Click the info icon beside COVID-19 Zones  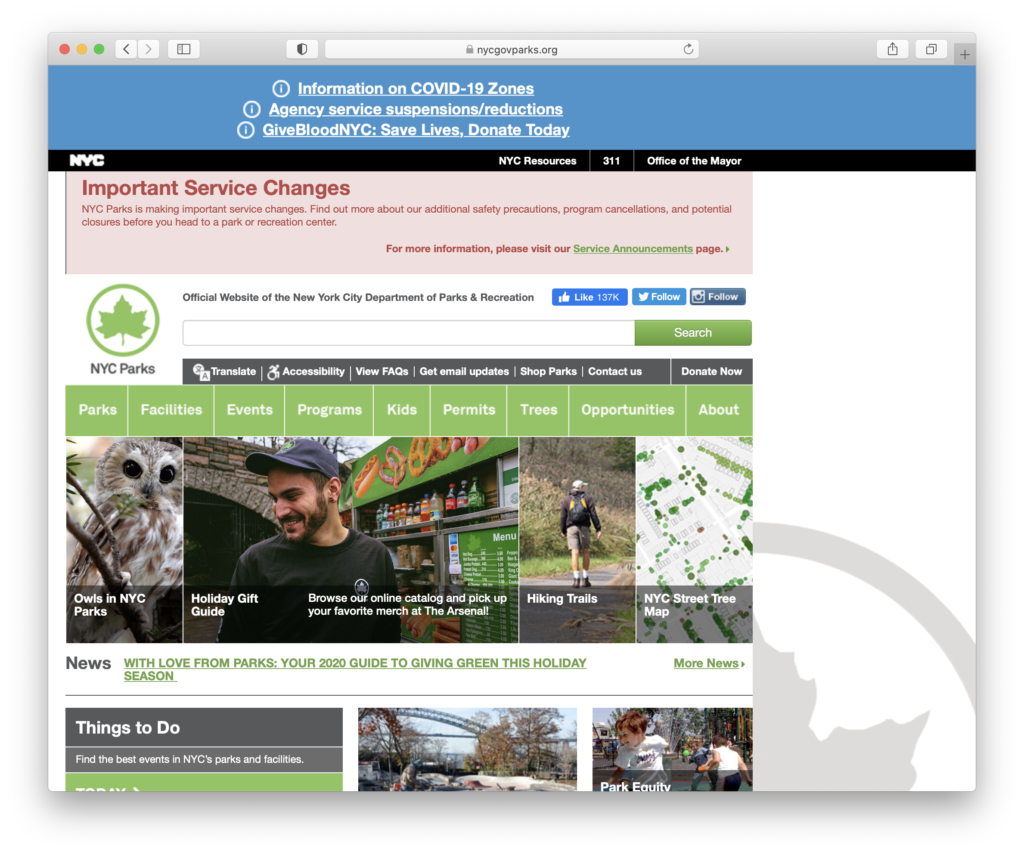281,88
